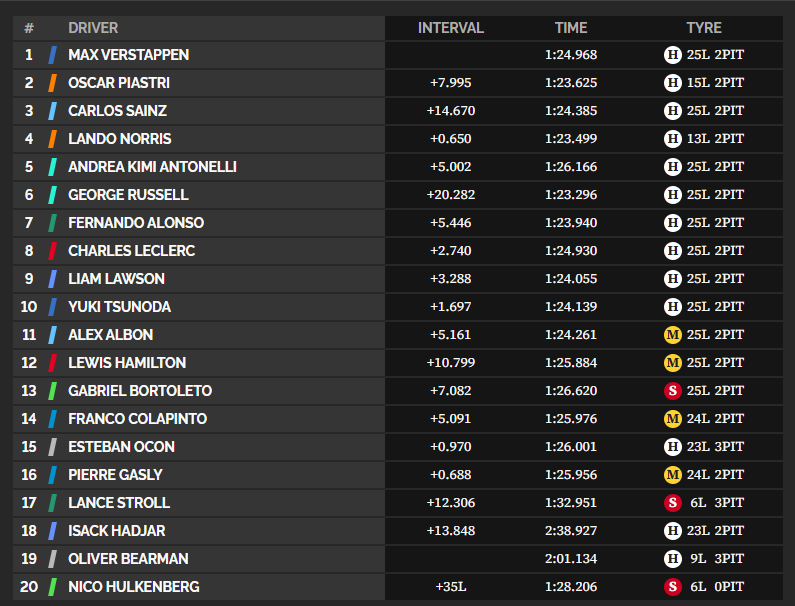Screen dimensions: 795x606
Task: Click Oliver Bearman's hard tyre icon
Action: 673,559
